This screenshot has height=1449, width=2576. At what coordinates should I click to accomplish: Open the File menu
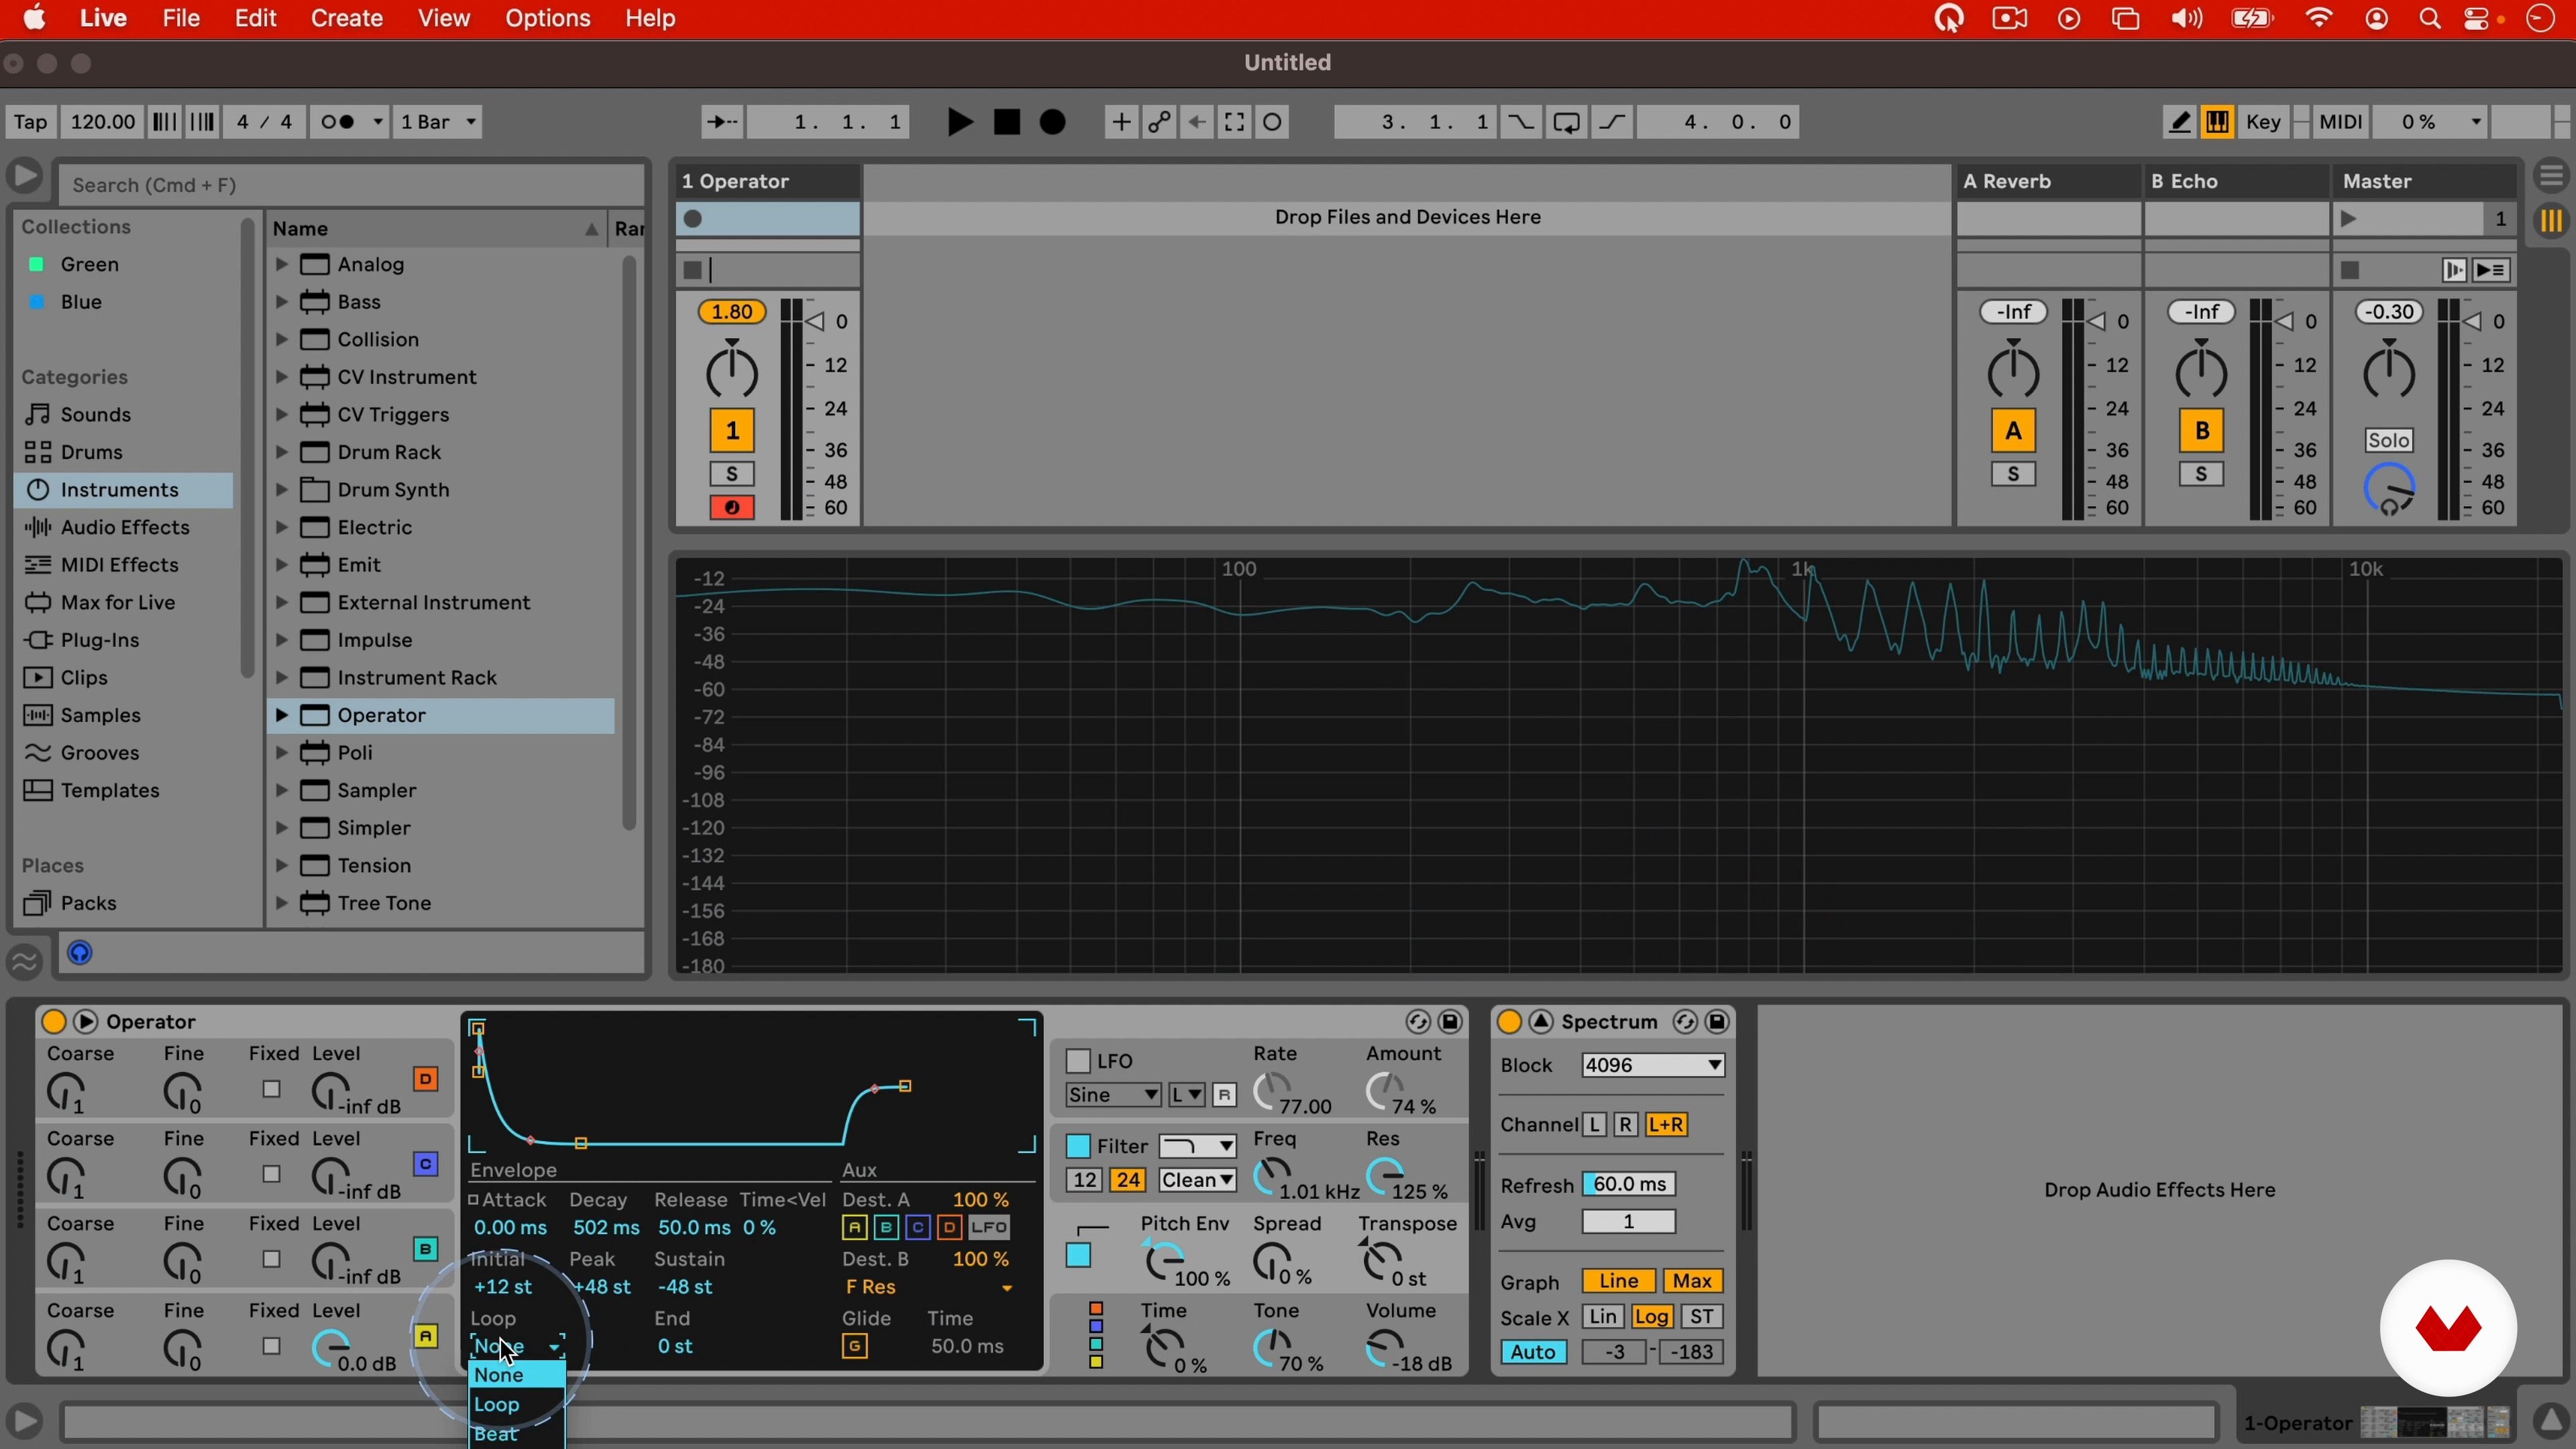pos(181,18)
